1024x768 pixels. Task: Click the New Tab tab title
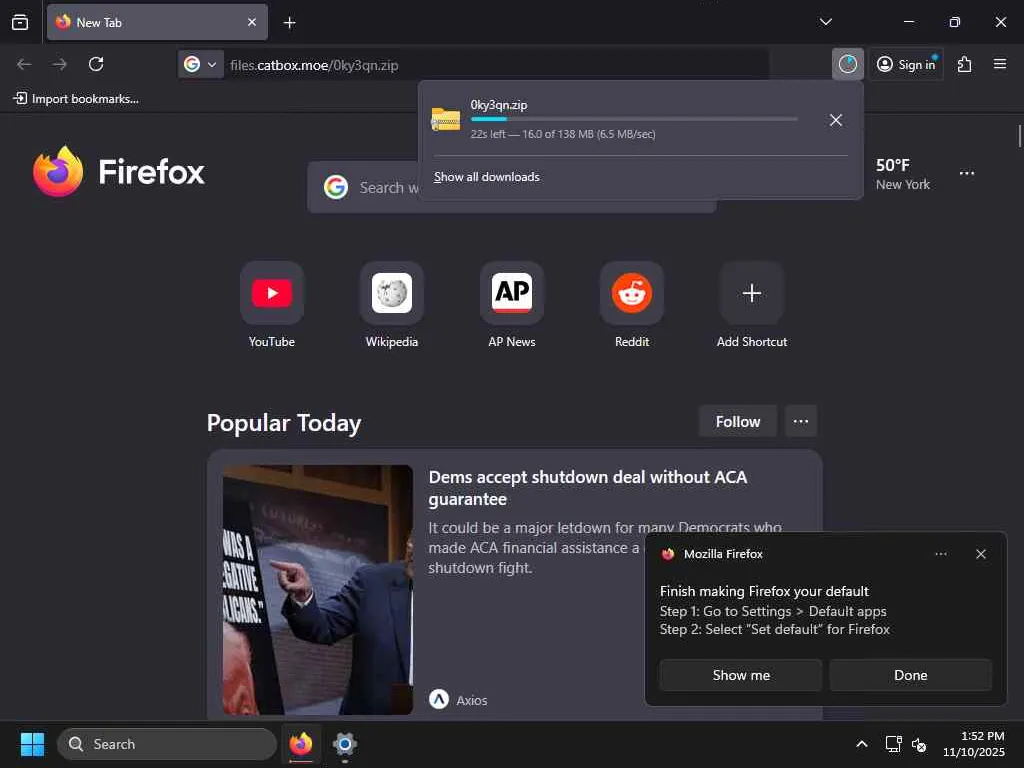[99, 22]
